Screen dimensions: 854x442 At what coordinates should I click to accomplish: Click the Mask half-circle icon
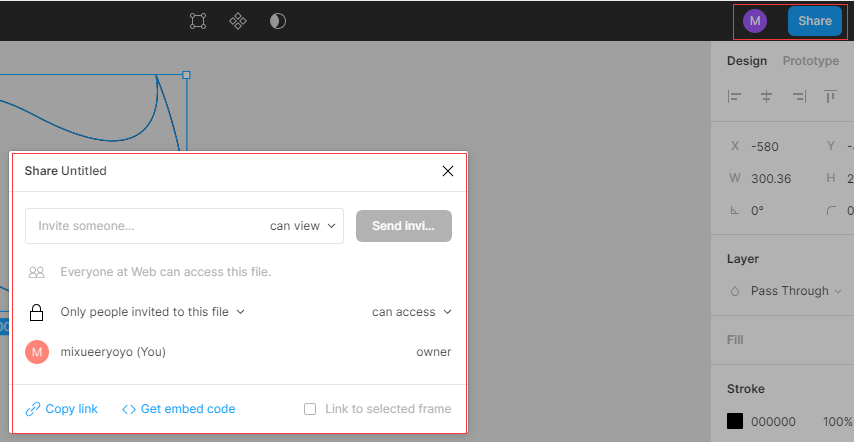[278, 21]
